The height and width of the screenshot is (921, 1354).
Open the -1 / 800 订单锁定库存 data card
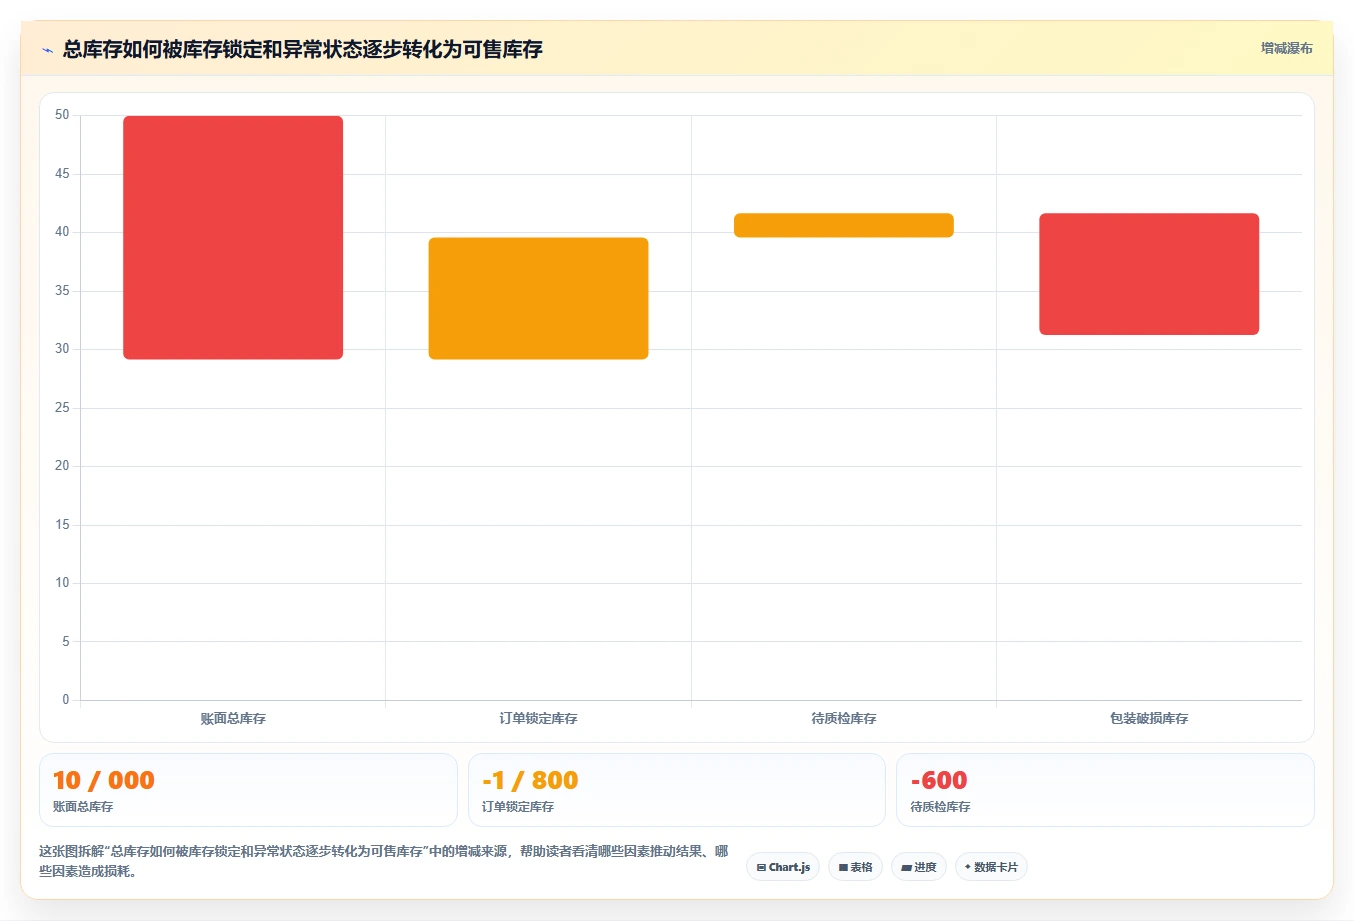pos(677,790)
